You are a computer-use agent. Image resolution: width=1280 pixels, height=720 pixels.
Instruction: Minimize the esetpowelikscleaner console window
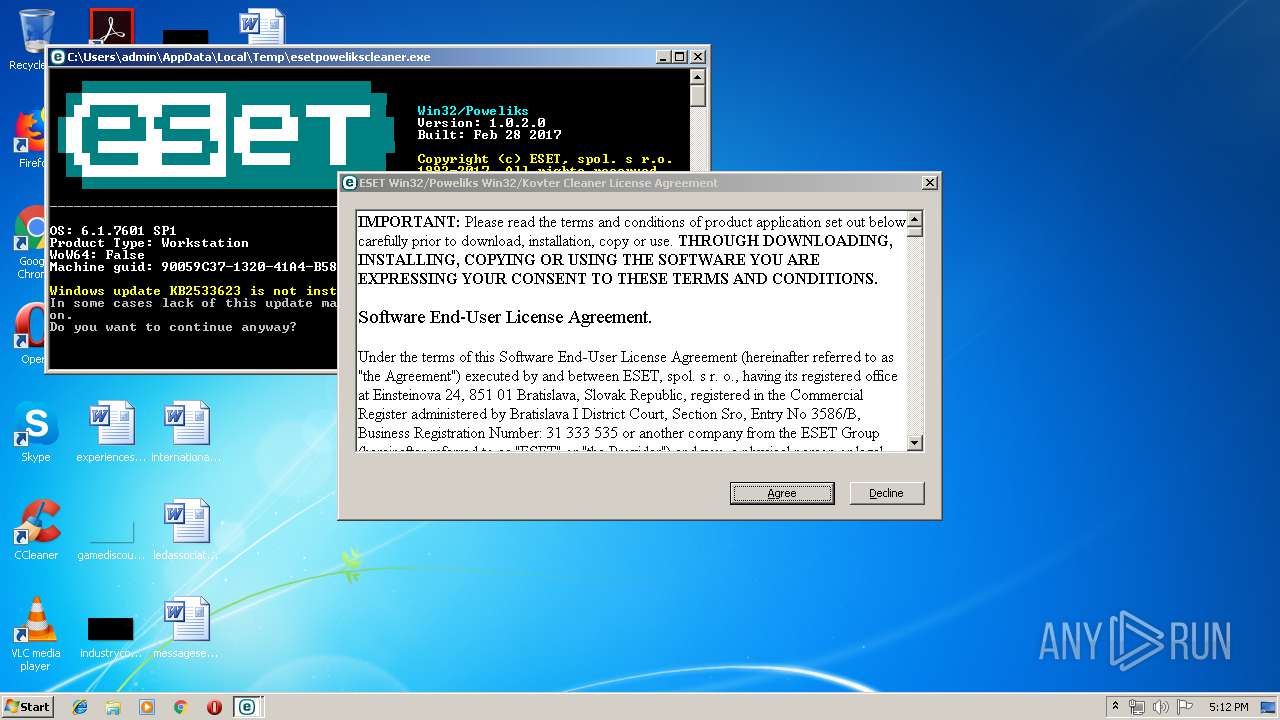click(662, 57)
